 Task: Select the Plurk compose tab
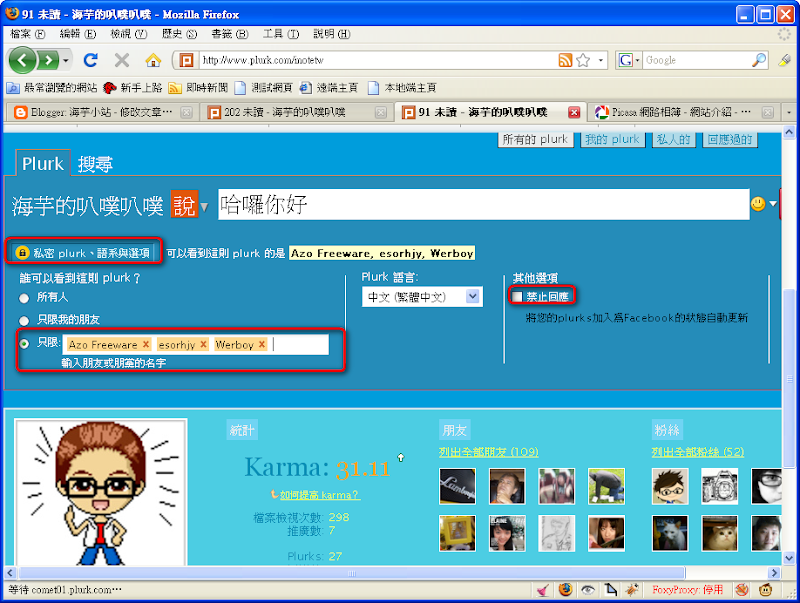click(x=43, y=164)
